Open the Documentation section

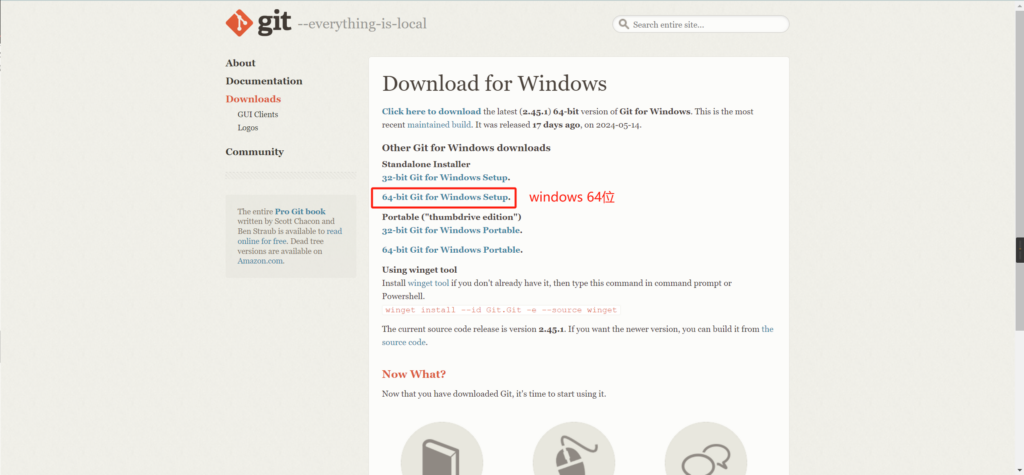[264, 81]
